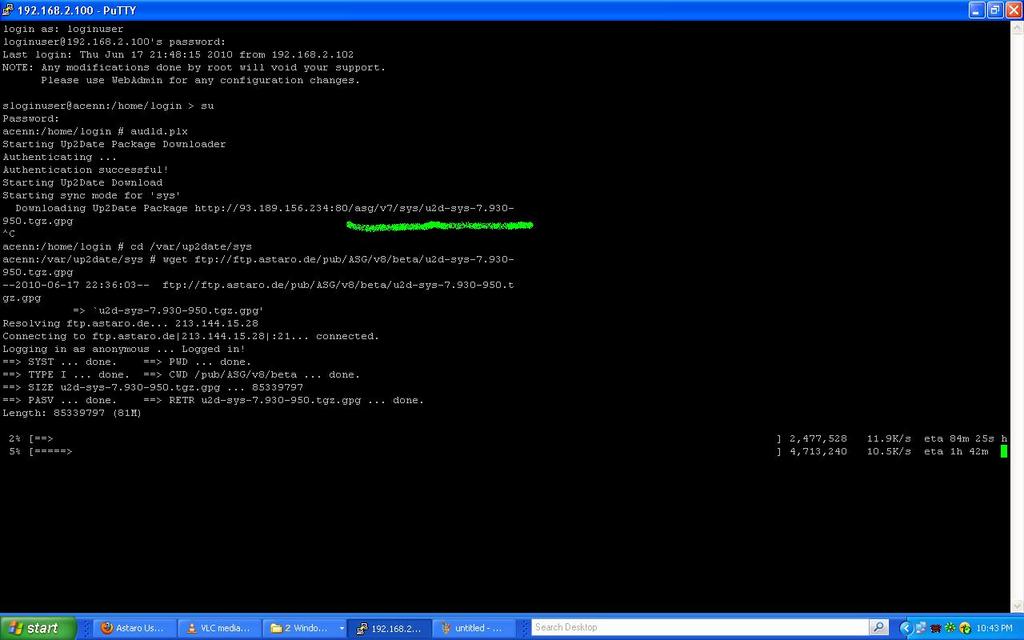1024x640 pixels.
Task: Select the 192.168.2... PuTTY taskbar item
Action: [389, 628]
